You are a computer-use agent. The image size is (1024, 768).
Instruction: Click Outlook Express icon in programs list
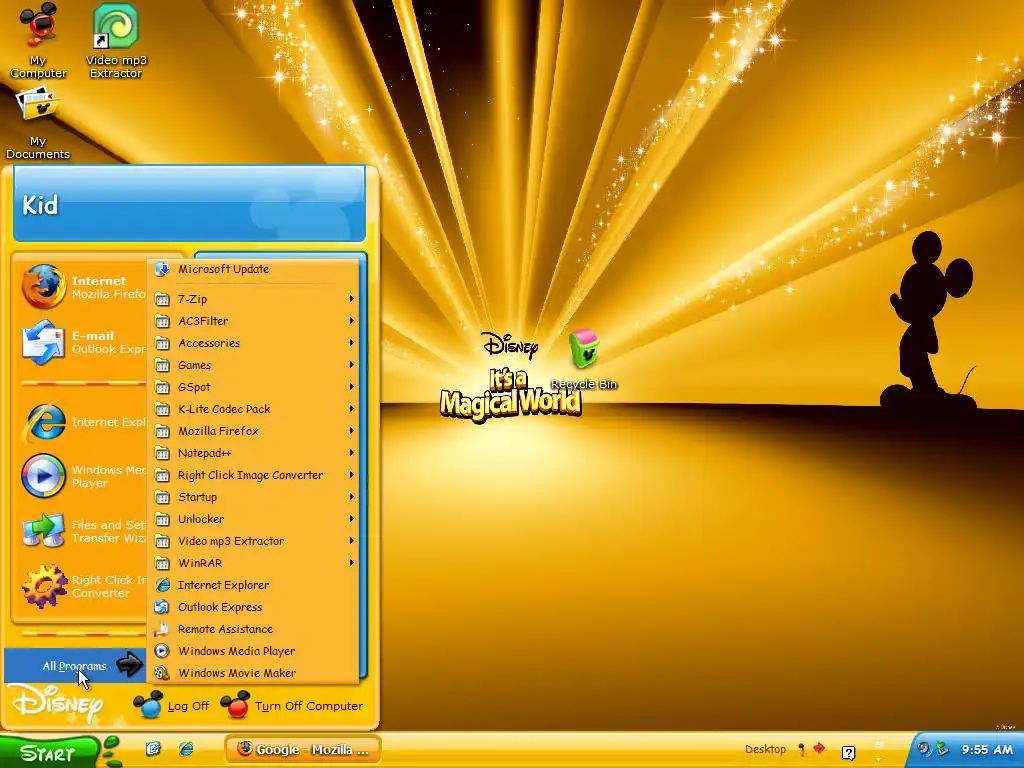pyautogui.click(x=162, y=607)
